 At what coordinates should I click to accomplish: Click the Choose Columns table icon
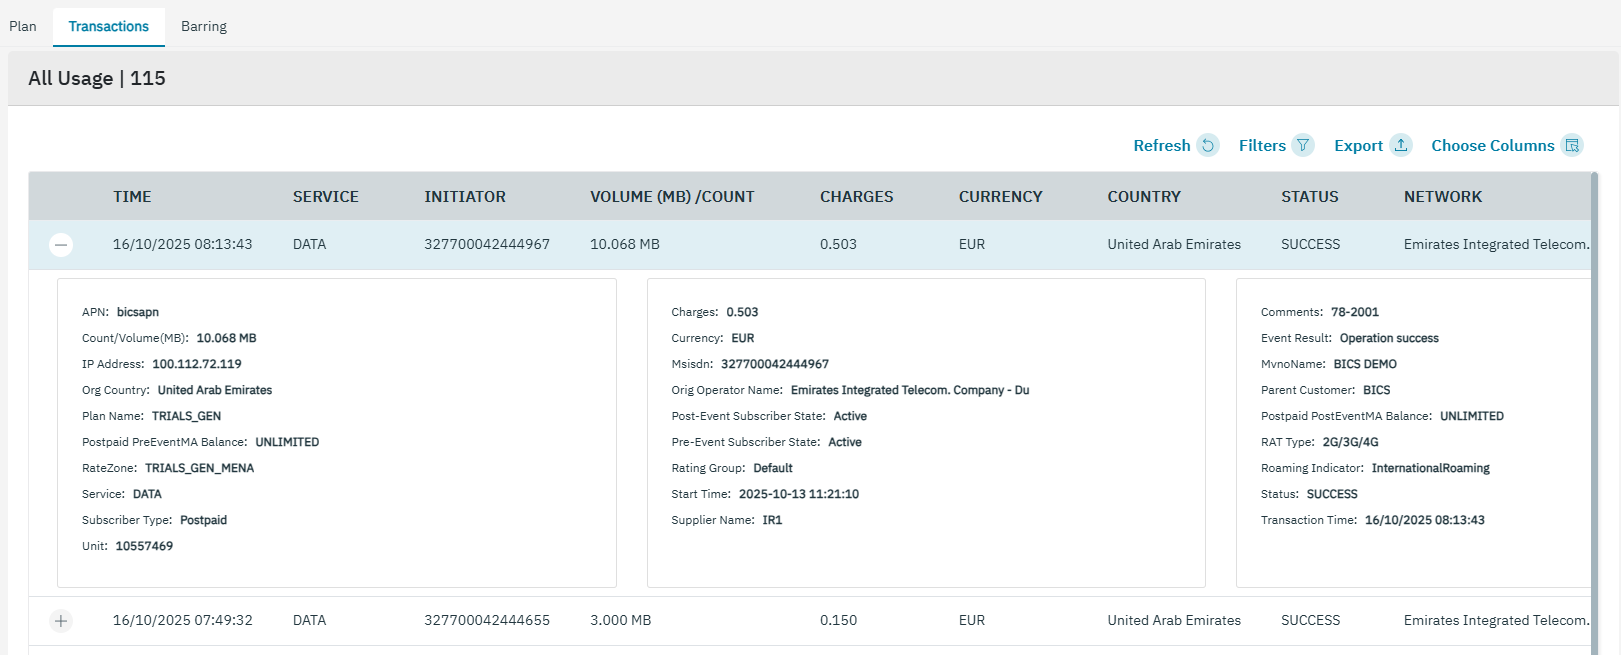pos(1572,146)
